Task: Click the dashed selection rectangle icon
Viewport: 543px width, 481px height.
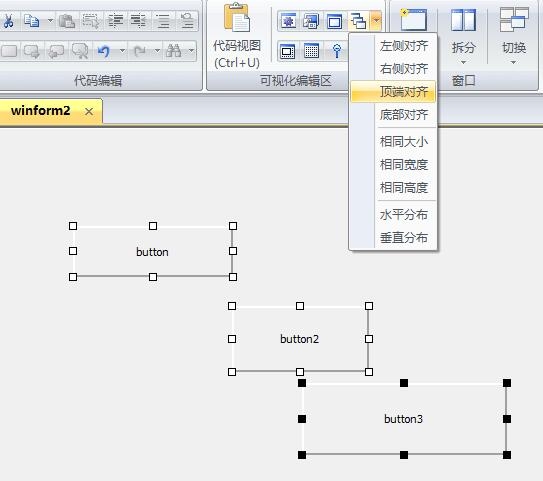Action: pos(91,21)
